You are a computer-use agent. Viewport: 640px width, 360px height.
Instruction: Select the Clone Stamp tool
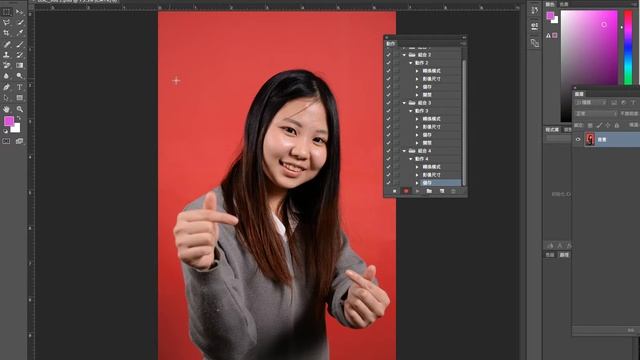tap(7, 54)
